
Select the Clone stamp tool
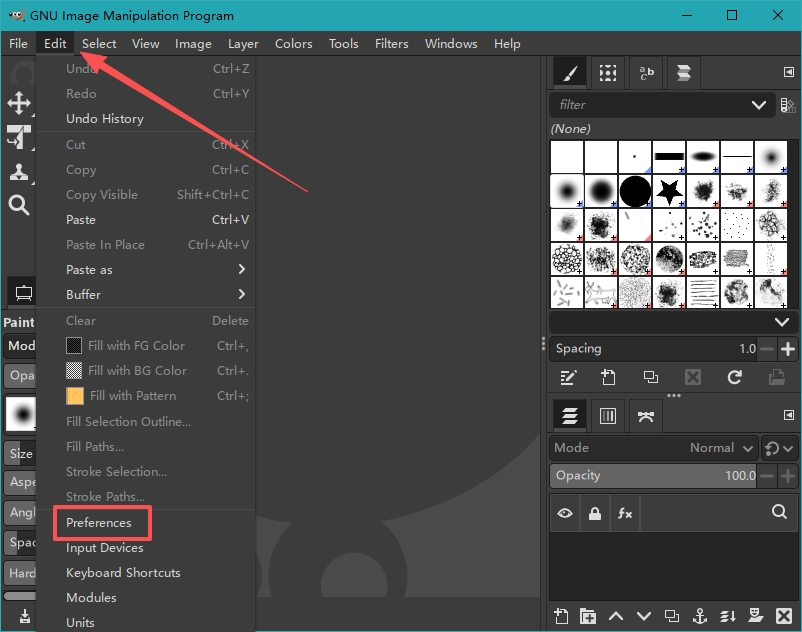19,172
